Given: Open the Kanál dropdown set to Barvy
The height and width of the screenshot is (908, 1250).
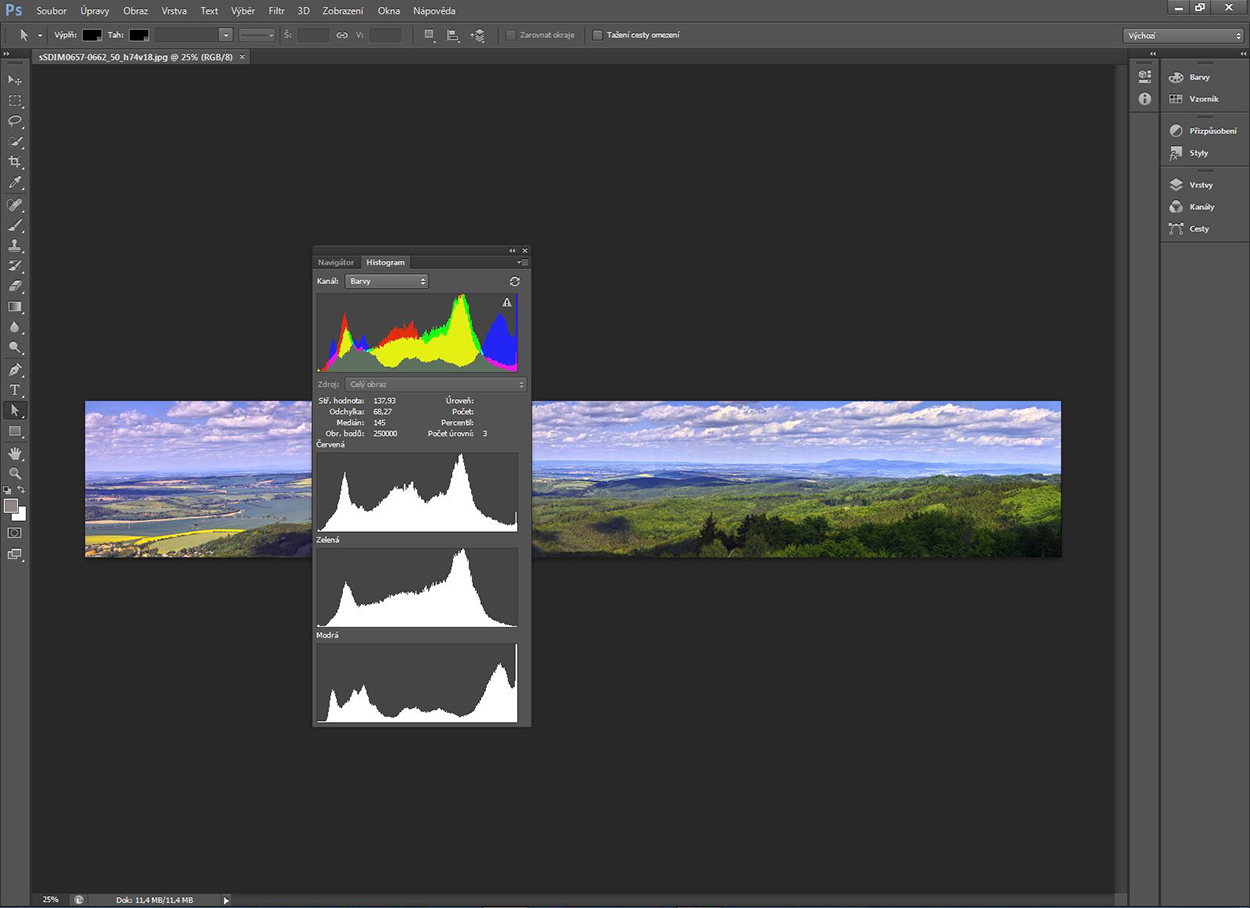Looking at the screenshot, I should (386, 282).
